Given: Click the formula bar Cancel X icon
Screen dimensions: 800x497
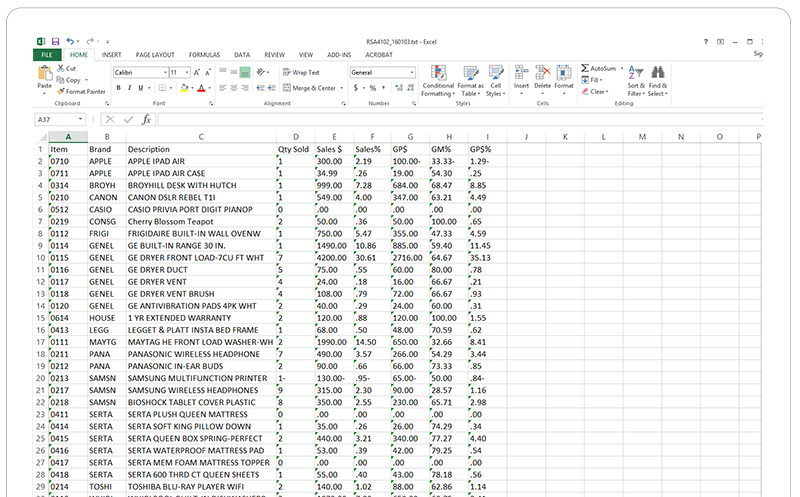Looking at the screenshot, I should [109, 119].
